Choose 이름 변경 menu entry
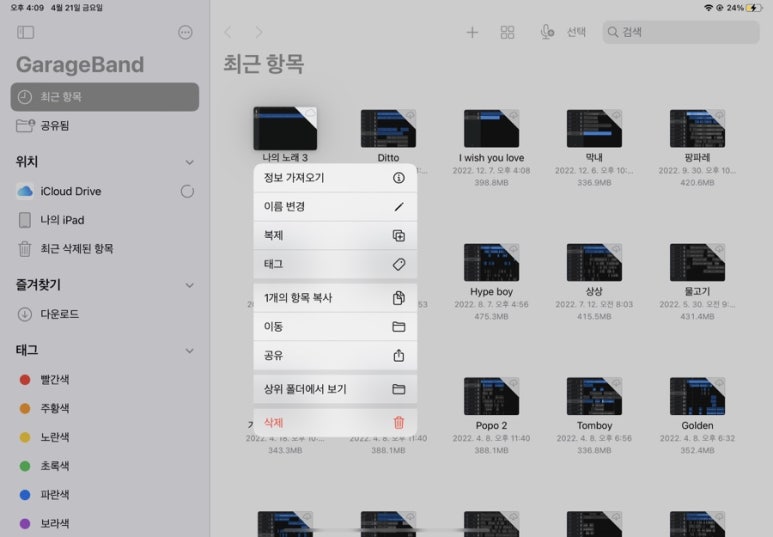Viewport: 773px width, 537px height. point(335,207)
